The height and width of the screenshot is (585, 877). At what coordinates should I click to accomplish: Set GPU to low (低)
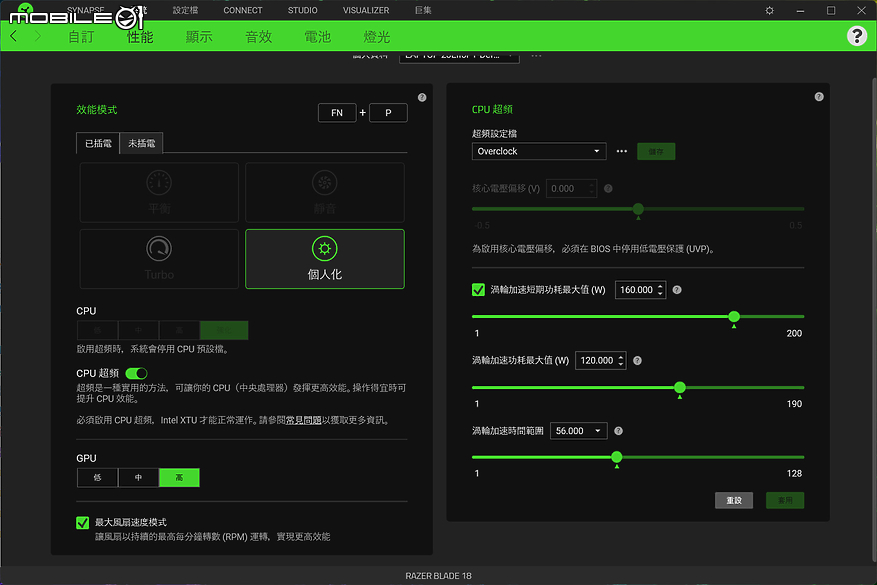click(97, 478)
